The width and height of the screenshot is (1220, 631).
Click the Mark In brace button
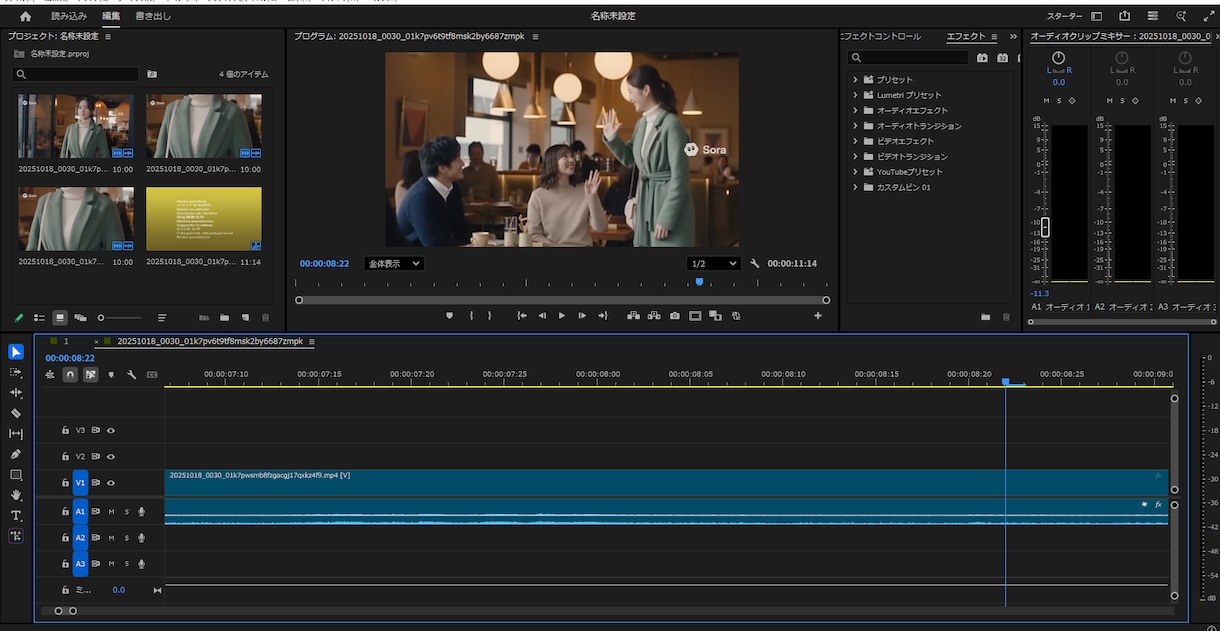click(471, 316)
